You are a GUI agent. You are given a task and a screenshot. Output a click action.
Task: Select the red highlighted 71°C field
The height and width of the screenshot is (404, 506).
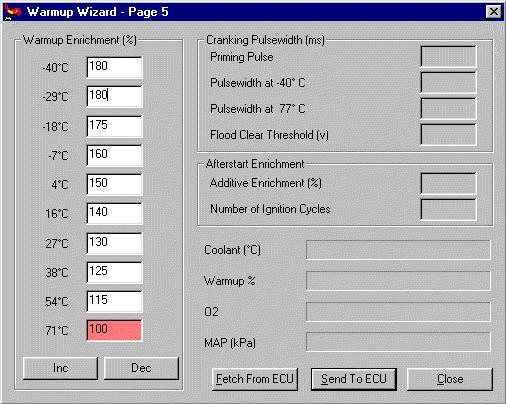[x=114, y=330]
